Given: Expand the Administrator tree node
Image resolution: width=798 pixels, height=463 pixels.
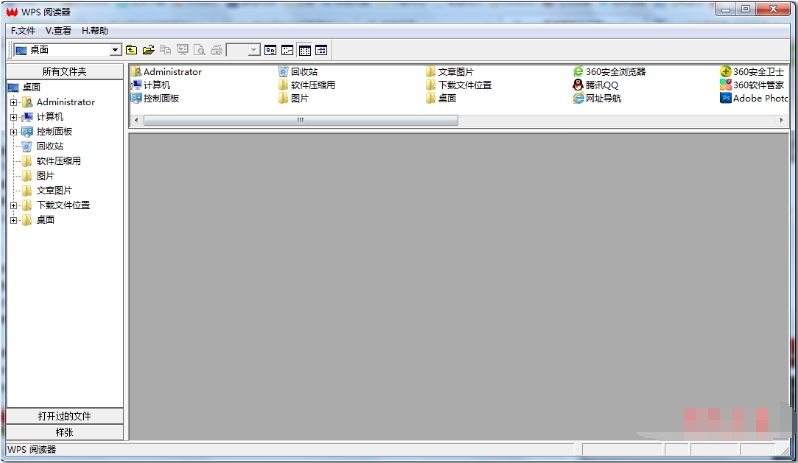Looking at the screenshot, I should pos(14,102).
